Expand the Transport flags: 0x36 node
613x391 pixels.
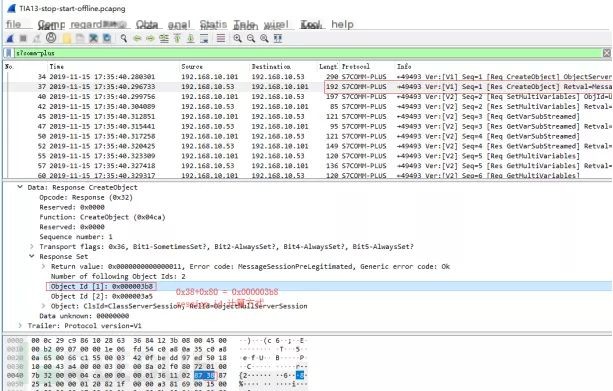point(32,247)
